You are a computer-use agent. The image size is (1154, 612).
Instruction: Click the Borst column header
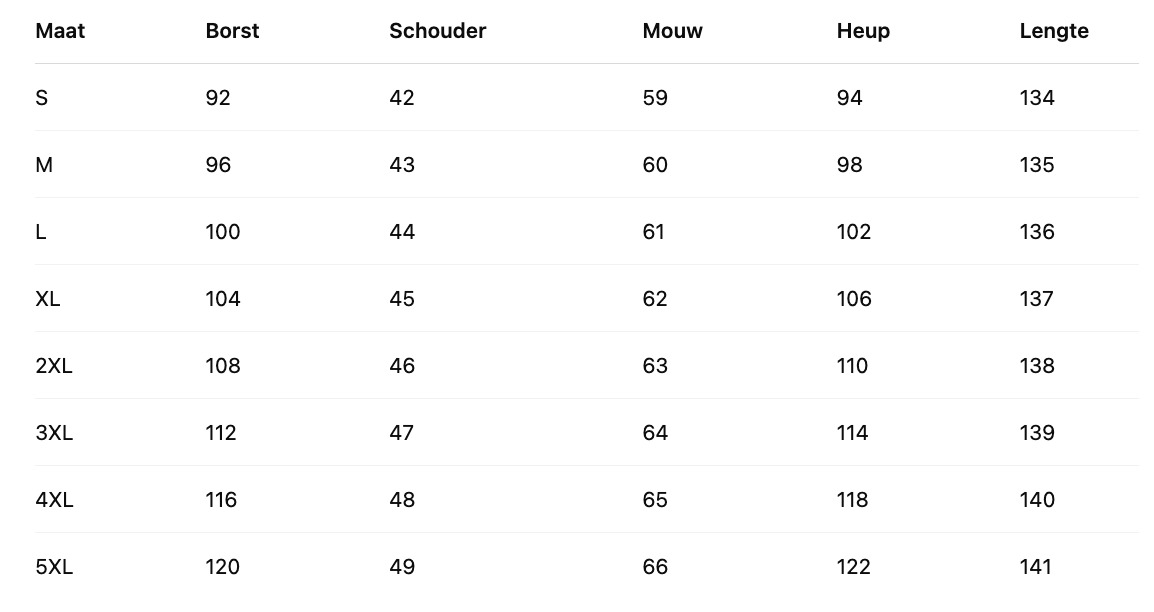[x=232, y=31]
